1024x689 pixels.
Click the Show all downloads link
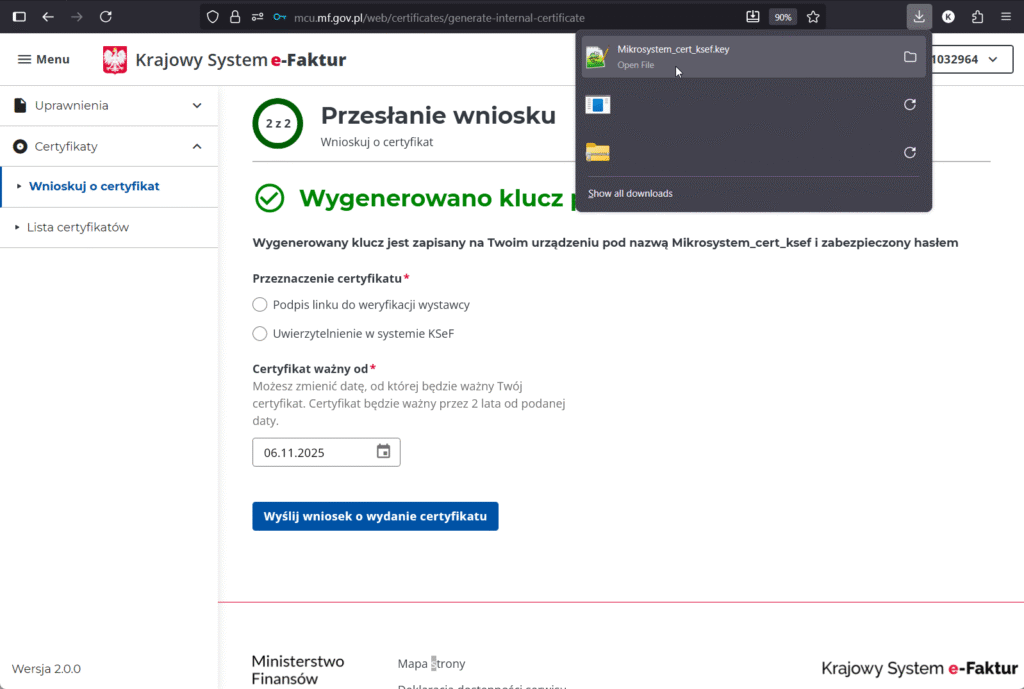pos(630,193)
